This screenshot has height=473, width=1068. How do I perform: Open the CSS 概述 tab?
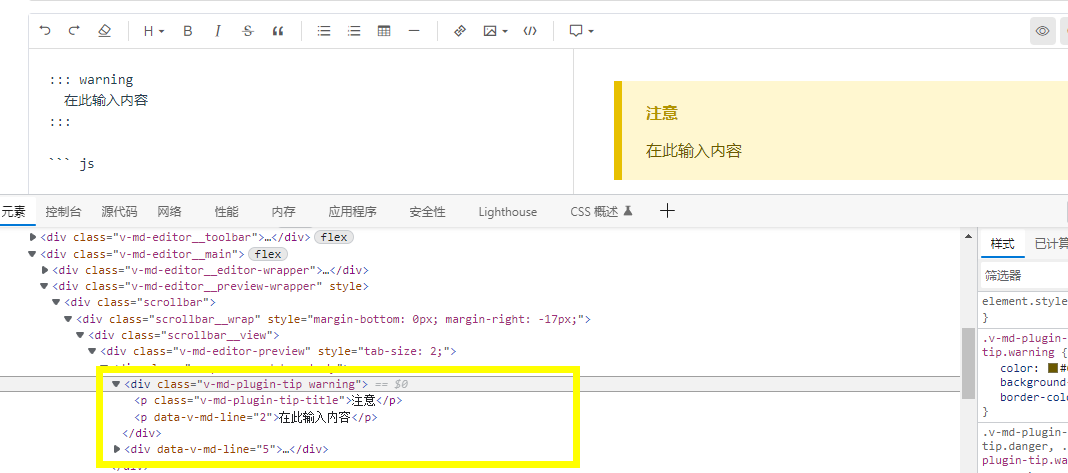coord(601,212)
